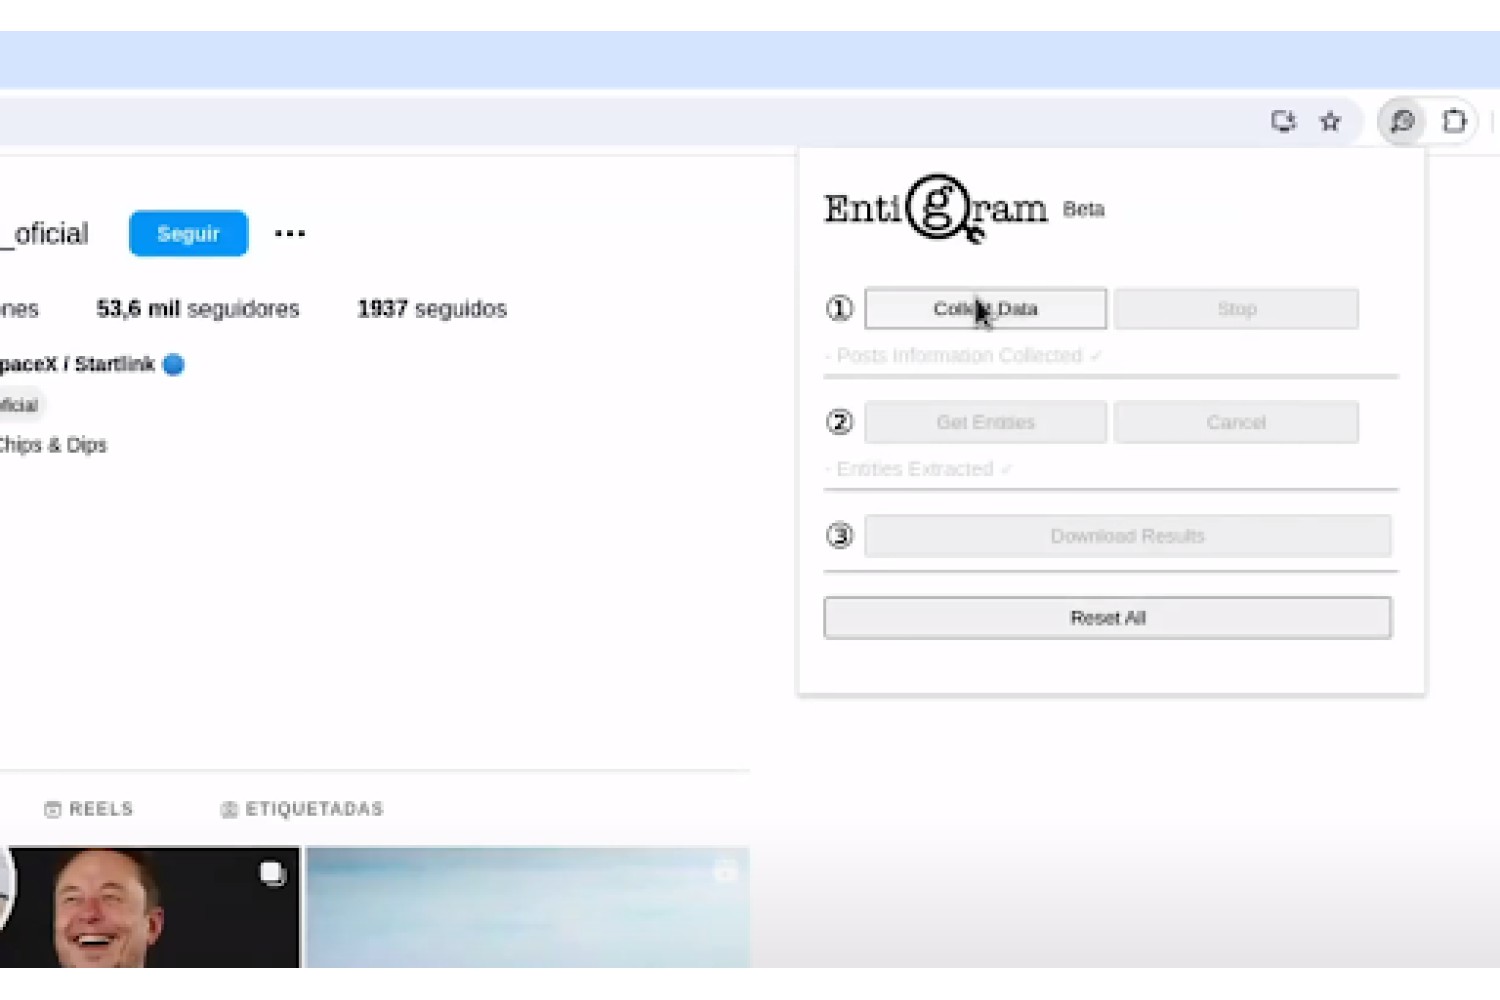This screenshot has width=1500, height=1000.
Task: Click the 'Entities Extracted' status text
Action: (x=918, y=469)
